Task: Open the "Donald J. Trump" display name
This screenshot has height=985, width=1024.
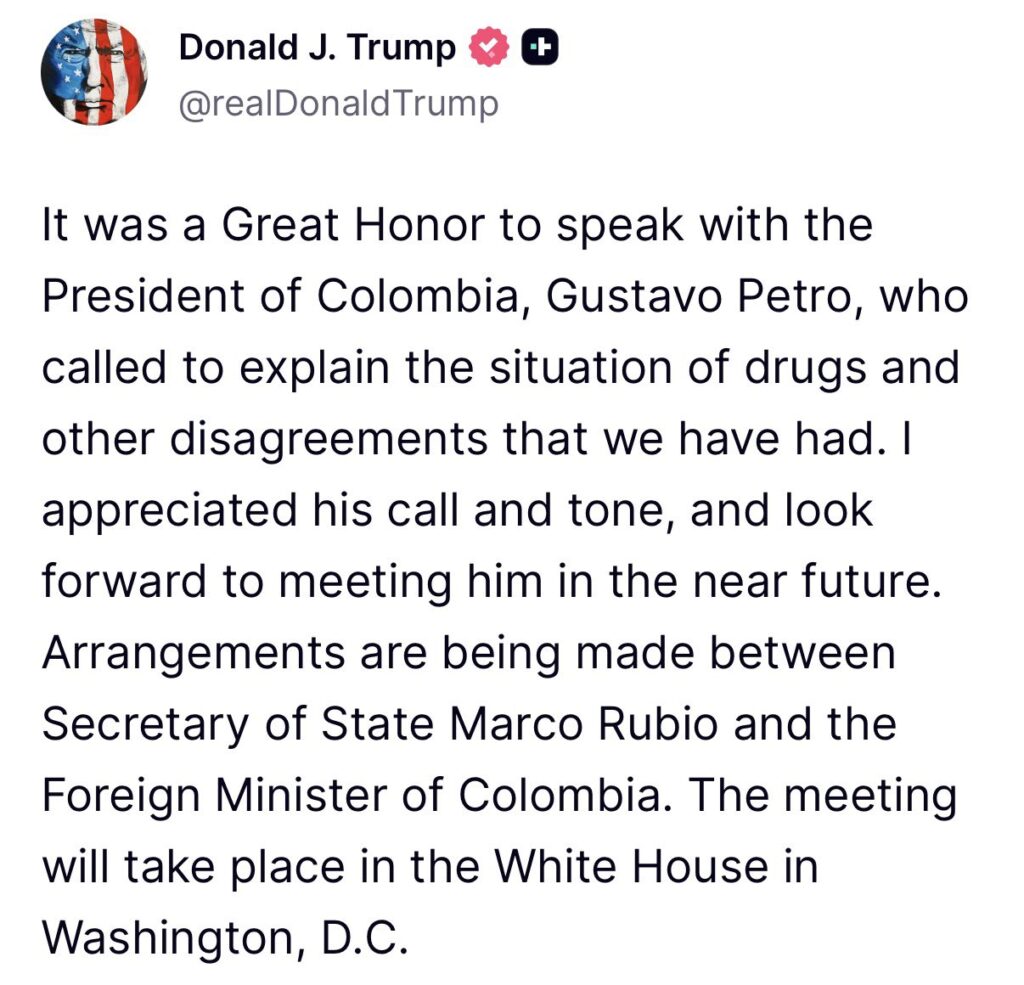Action: pos(316,47)
